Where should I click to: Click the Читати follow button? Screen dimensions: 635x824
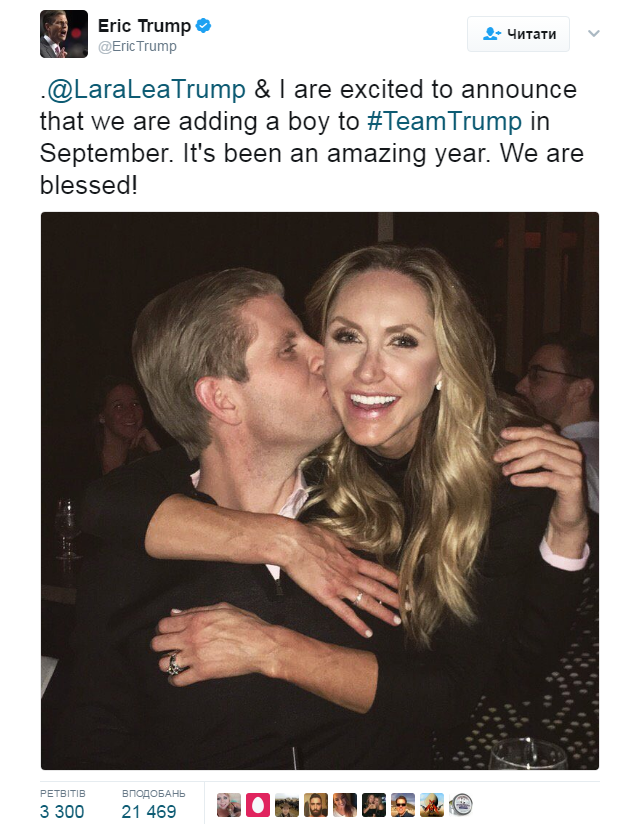[518, 34]
